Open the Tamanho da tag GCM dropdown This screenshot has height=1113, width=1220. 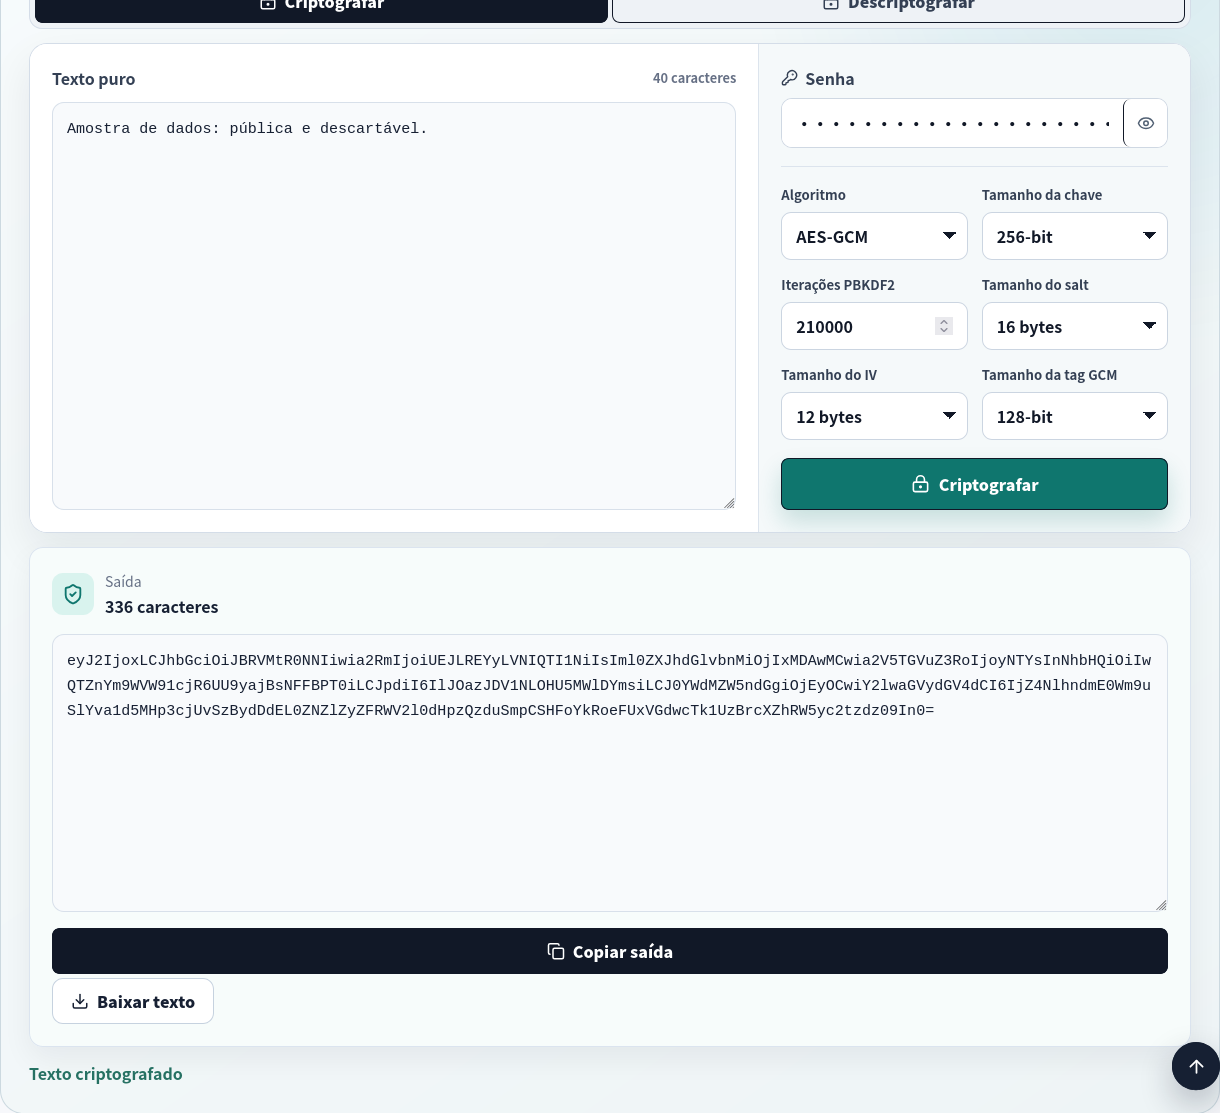click(x=1074, y=416)
